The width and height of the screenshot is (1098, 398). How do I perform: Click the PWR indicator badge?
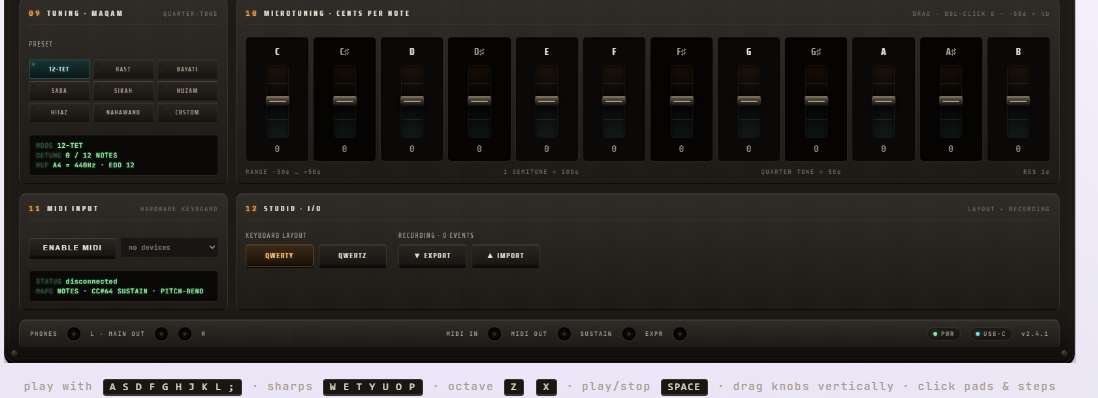944,334
